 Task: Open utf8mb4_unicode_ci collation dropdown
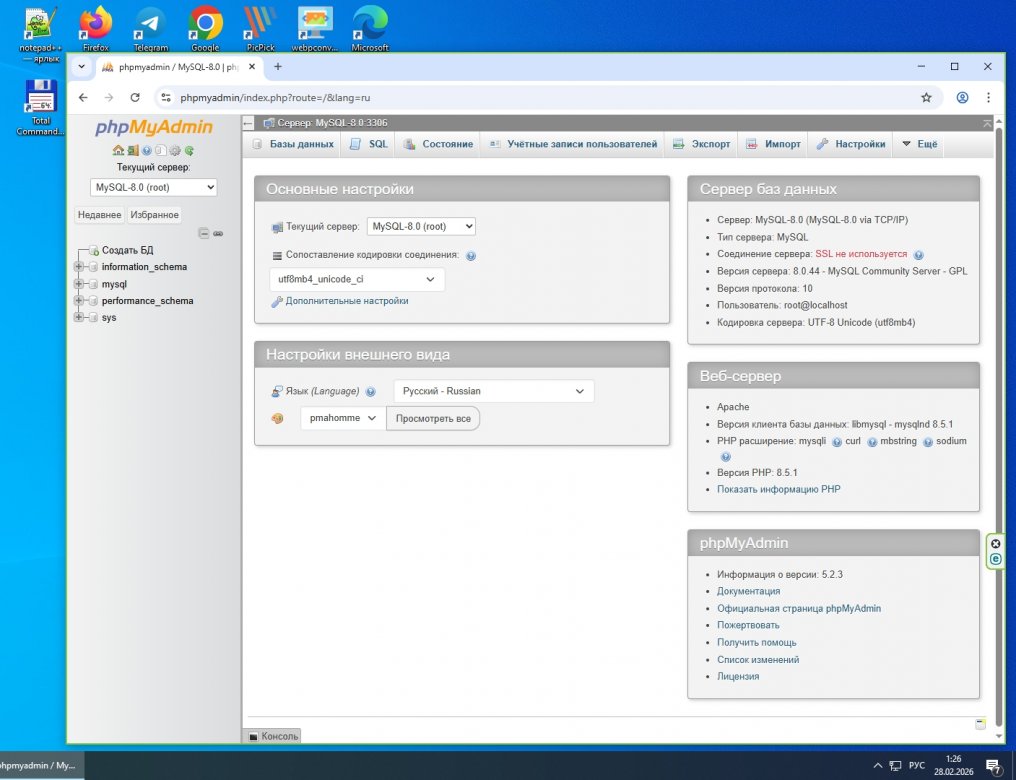[x=357, y=279]
